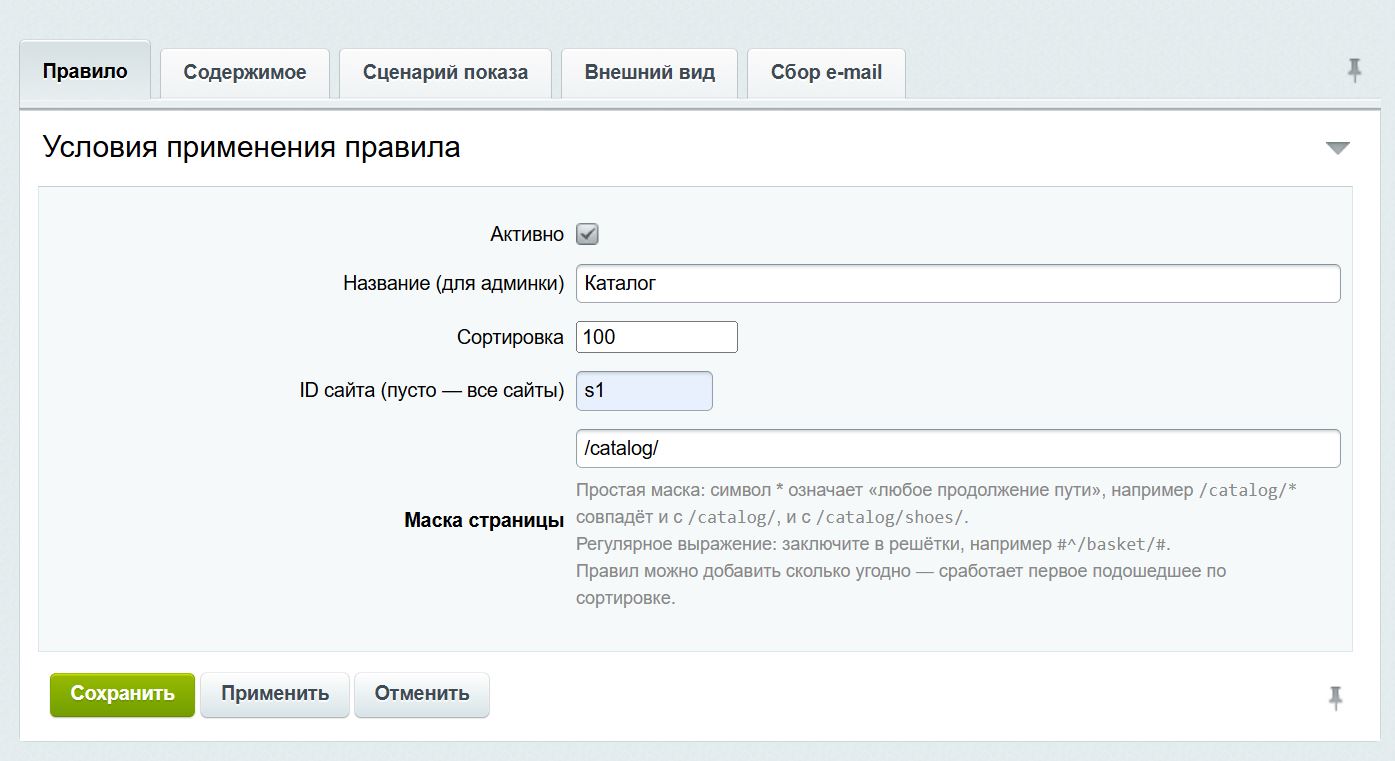Toggle the Активно checkbox
The width and height of the screenshot is (1395, 761).
pyautogui.click(x=587, y=234)
